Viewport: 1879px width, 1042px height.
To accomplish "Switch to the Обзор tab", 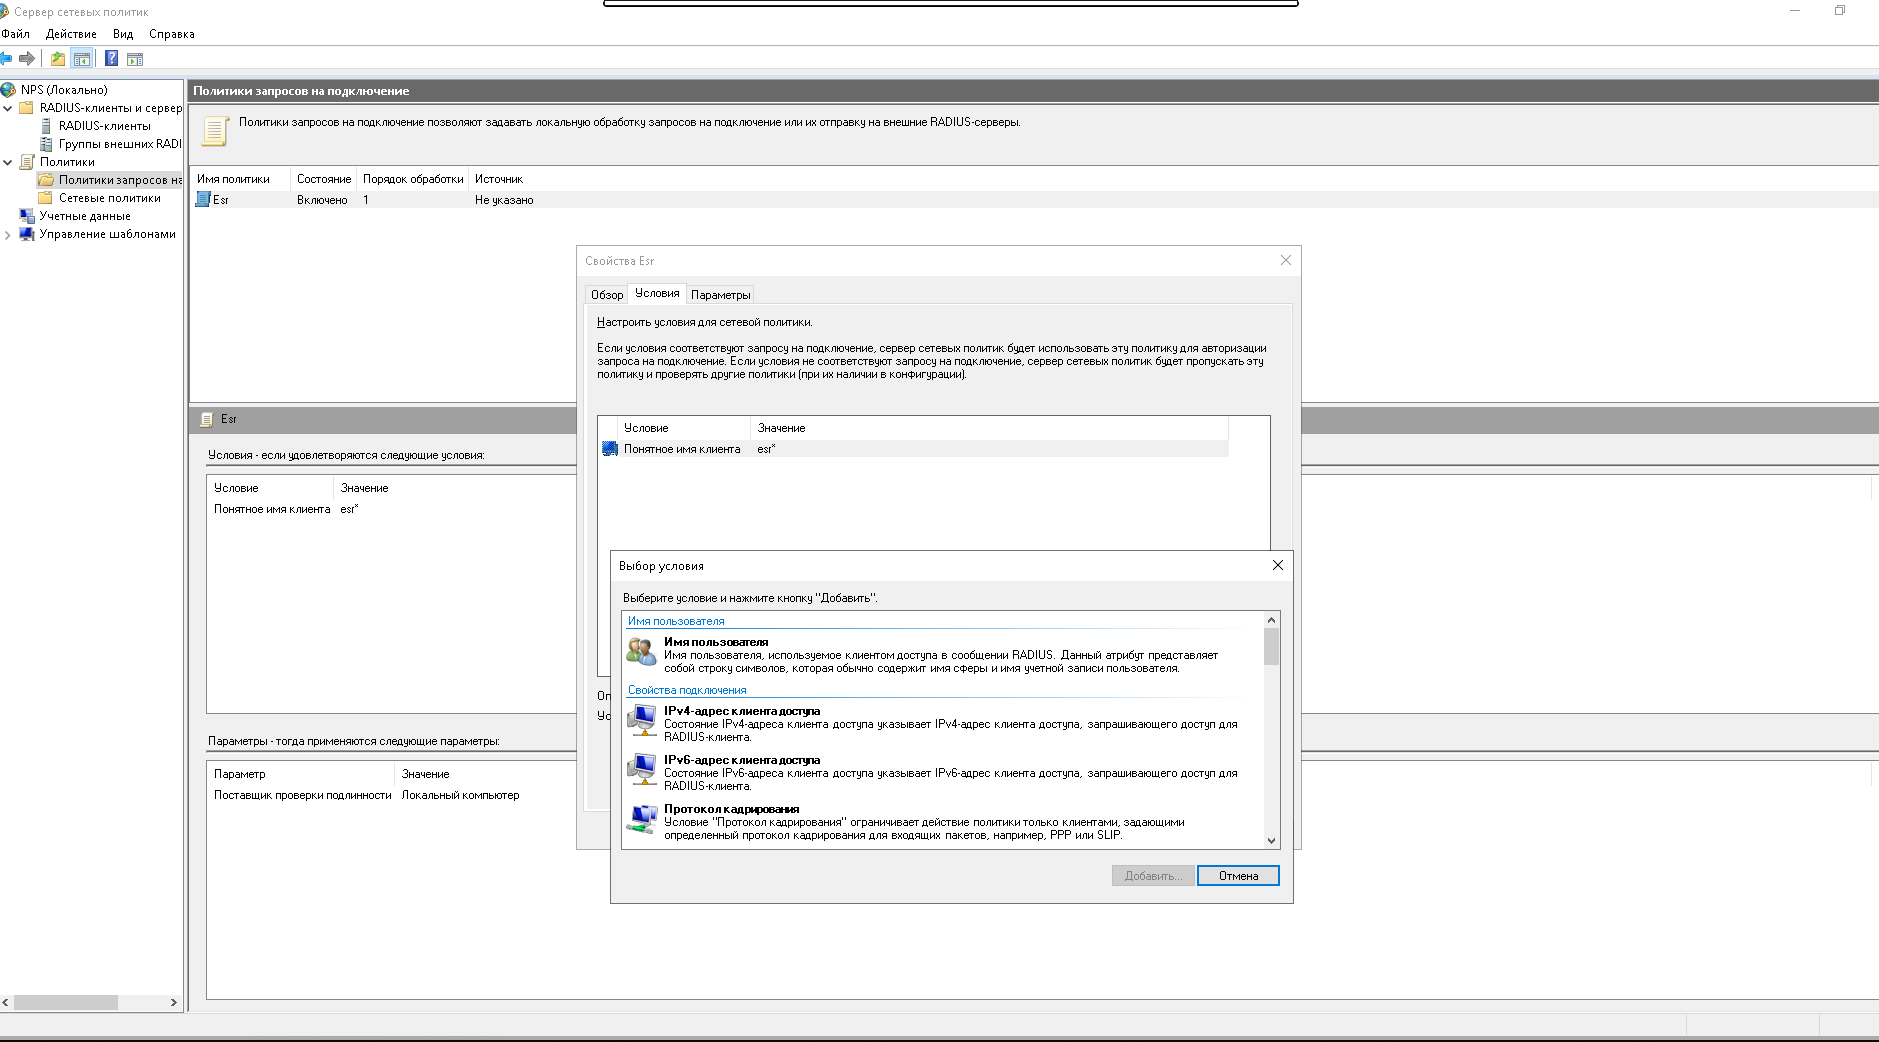I will pos(607,295).
